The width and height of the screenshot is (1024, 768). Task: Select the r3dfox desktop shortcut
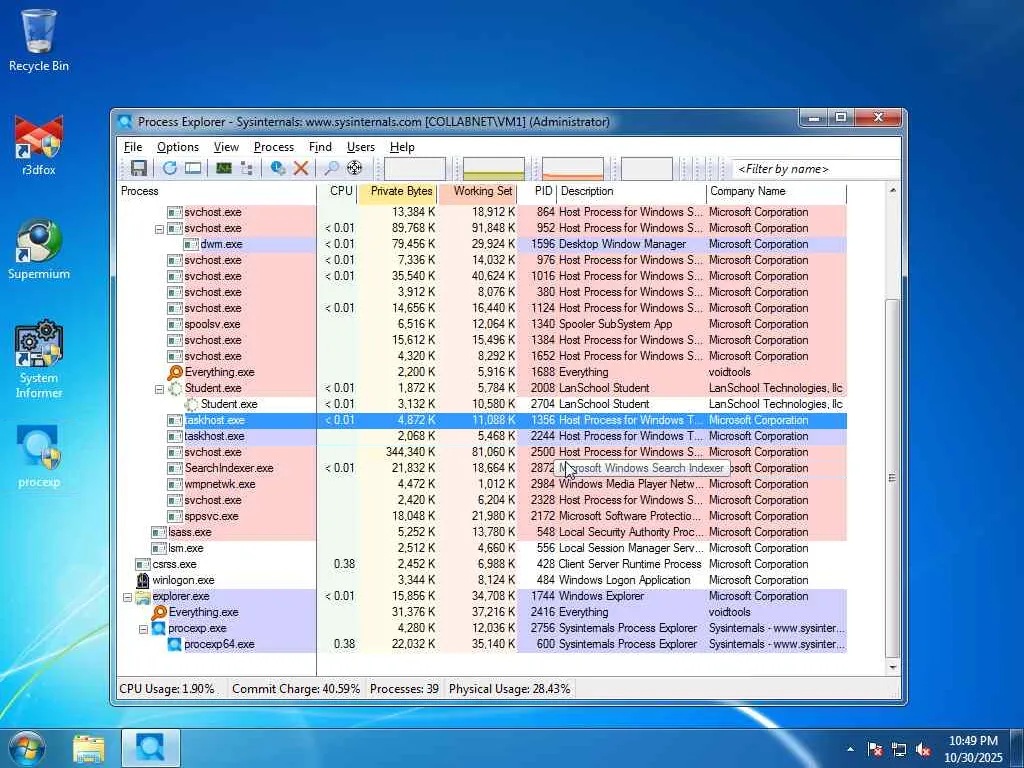click(x=39, y=145)
